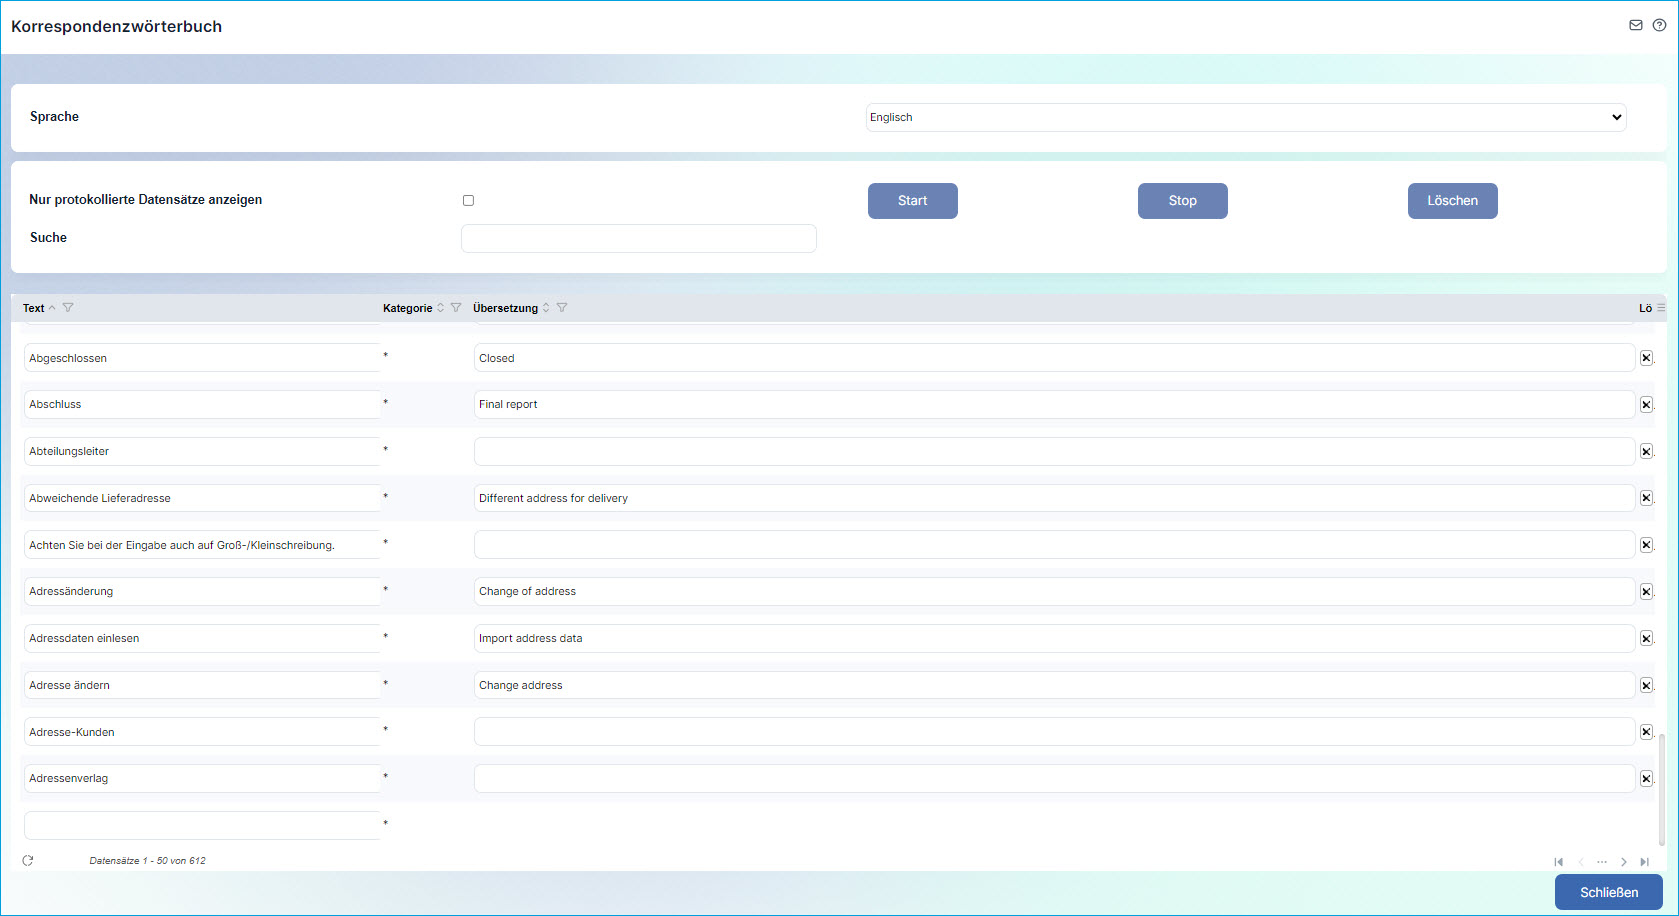Open the mail envelope icon in header
Image resolution: width=1679 pixels, height=916 pixels.
[x=1636, y=25]
